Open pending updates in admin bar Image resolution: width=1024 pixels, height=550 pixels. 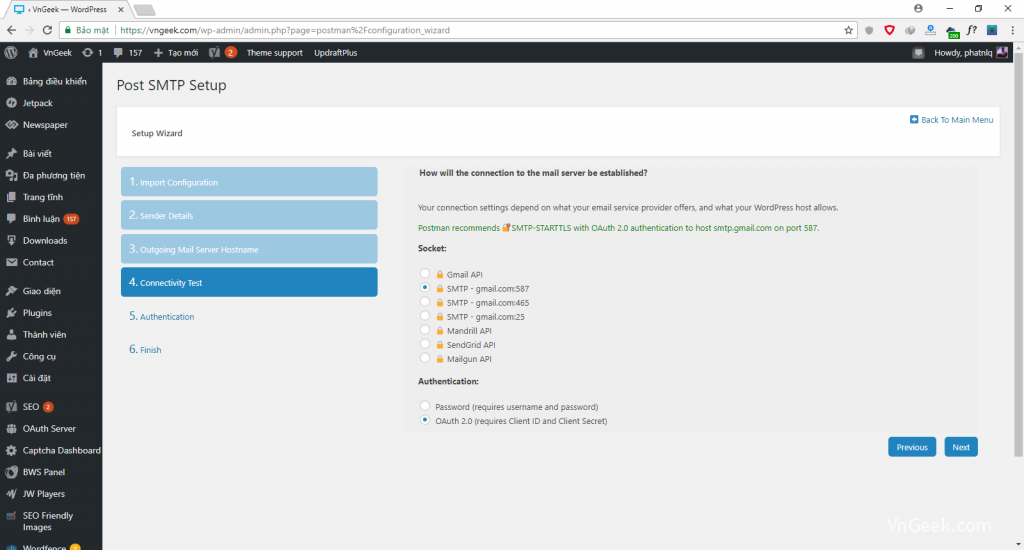pos(92,53)
